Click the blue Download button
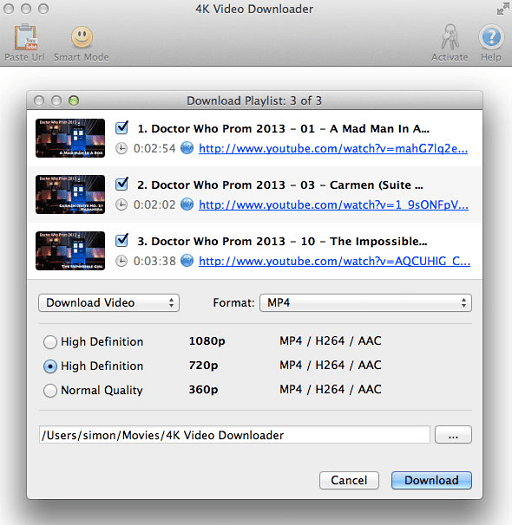Screen dimensions: 512x525 coord(431,480)
